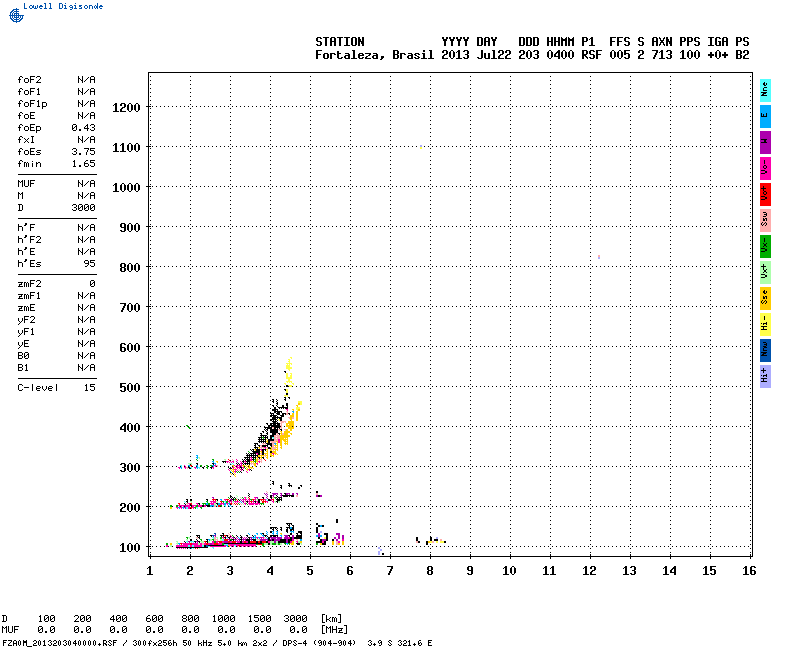The height and width of the screenshot is (650, 800).
Task: Click the PS value B2
Action: (x=742, y=55)
